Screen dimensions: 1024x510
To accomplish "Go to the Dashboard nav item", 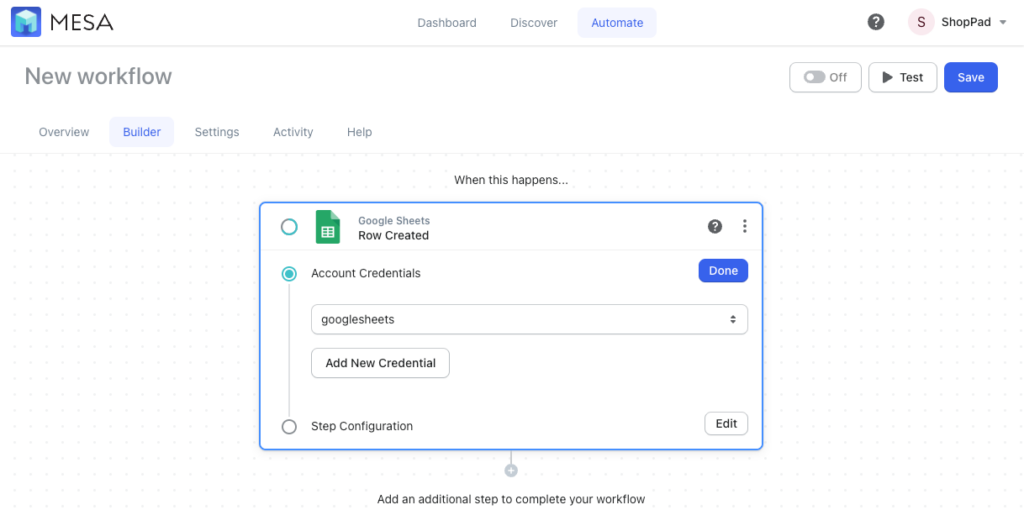I will pos(447,23).
